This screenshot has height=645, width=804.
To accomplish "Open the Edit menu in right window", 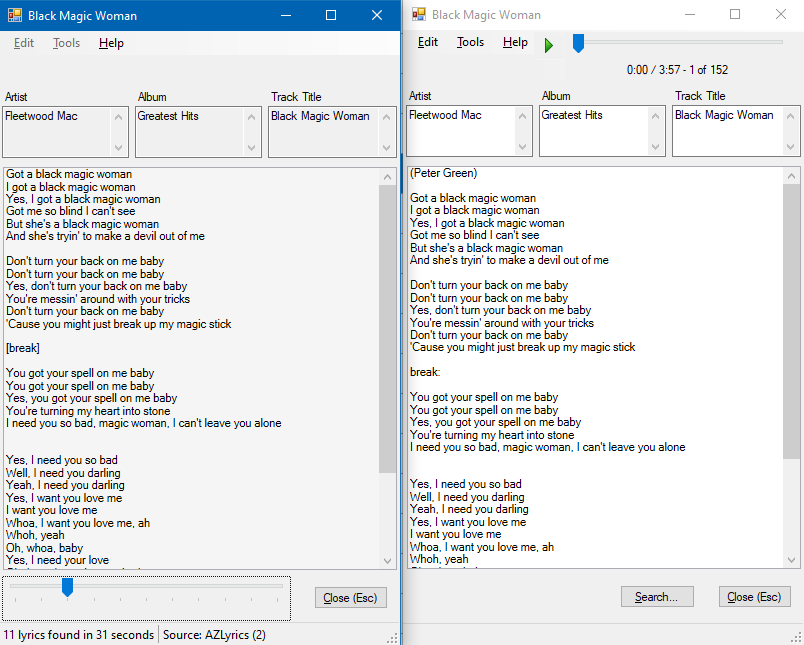I will (x=428, y=42).
